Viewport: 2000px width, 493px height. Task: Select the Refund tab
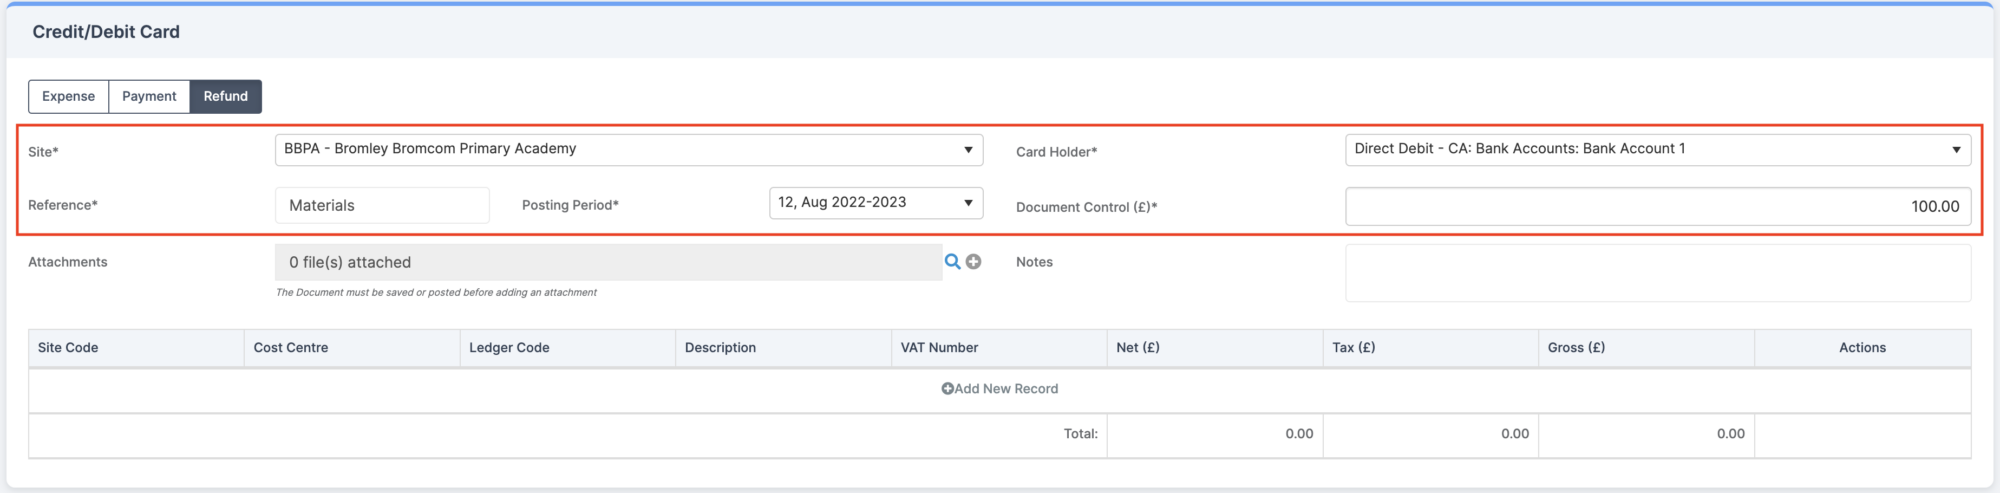pyautogui.click(x=226, y=96)
